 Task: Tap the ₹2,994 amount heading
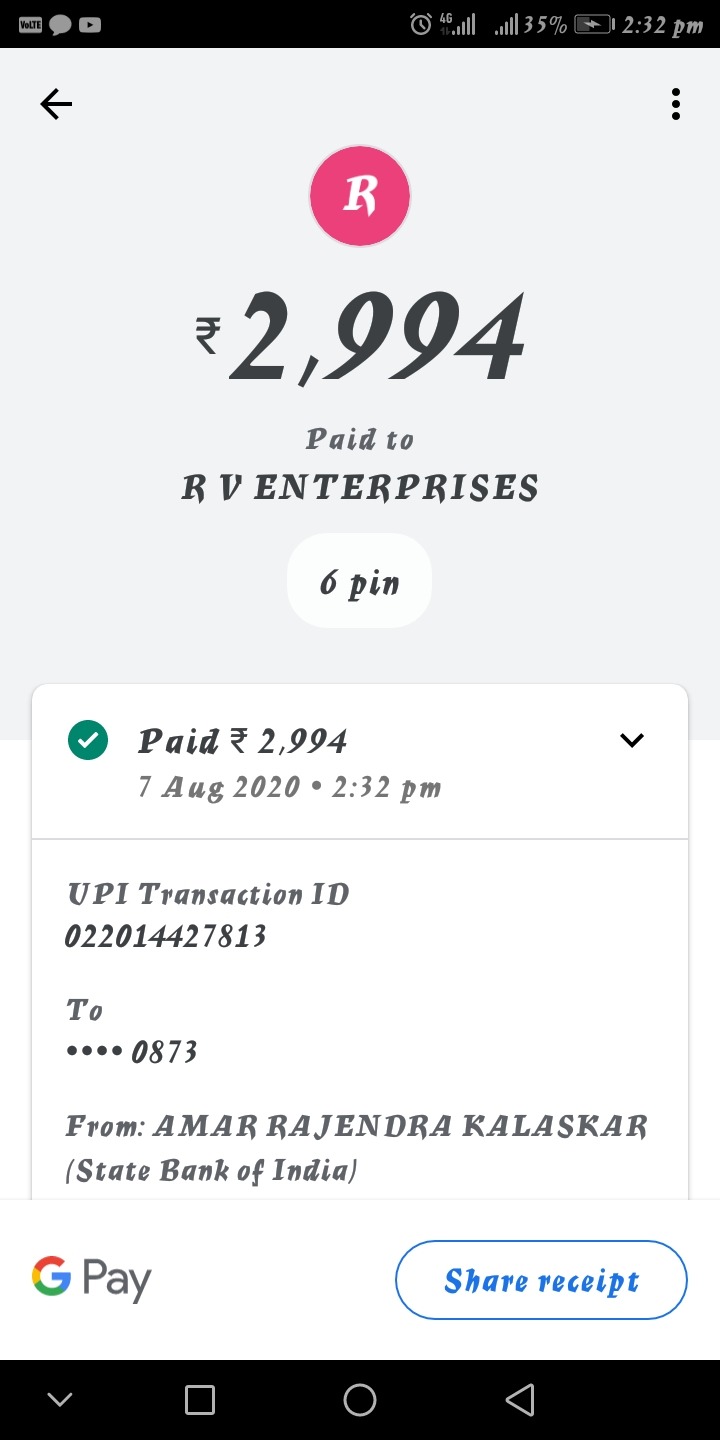pos(360,338)
